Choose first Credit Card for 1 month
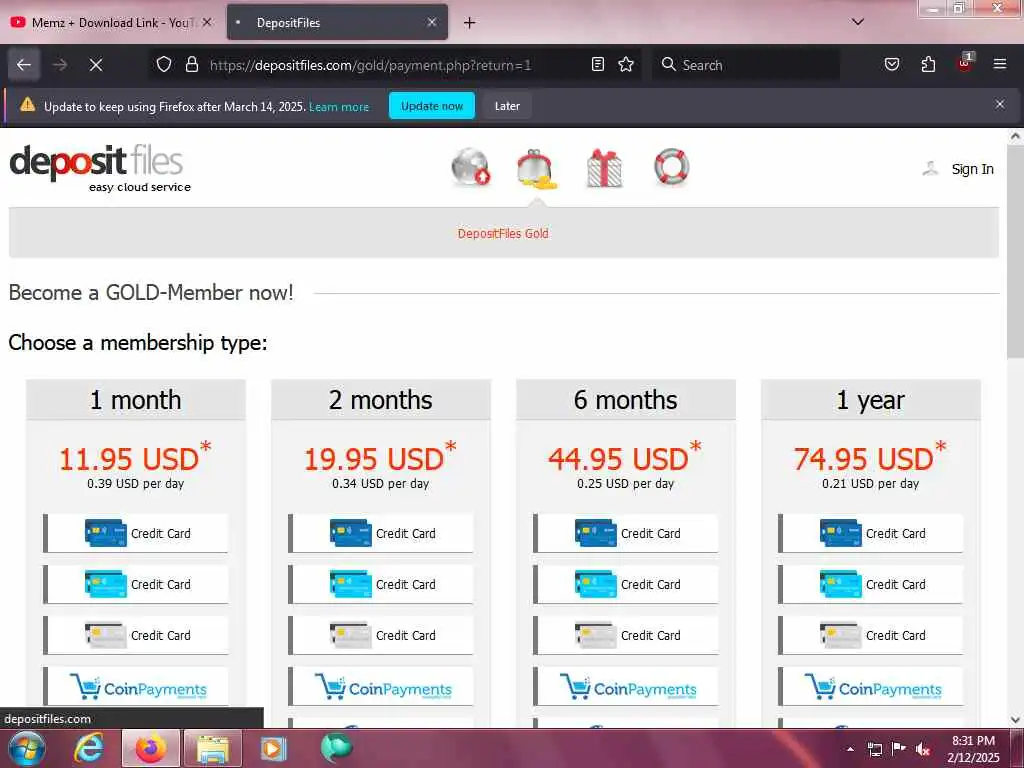 coord(136,534)
